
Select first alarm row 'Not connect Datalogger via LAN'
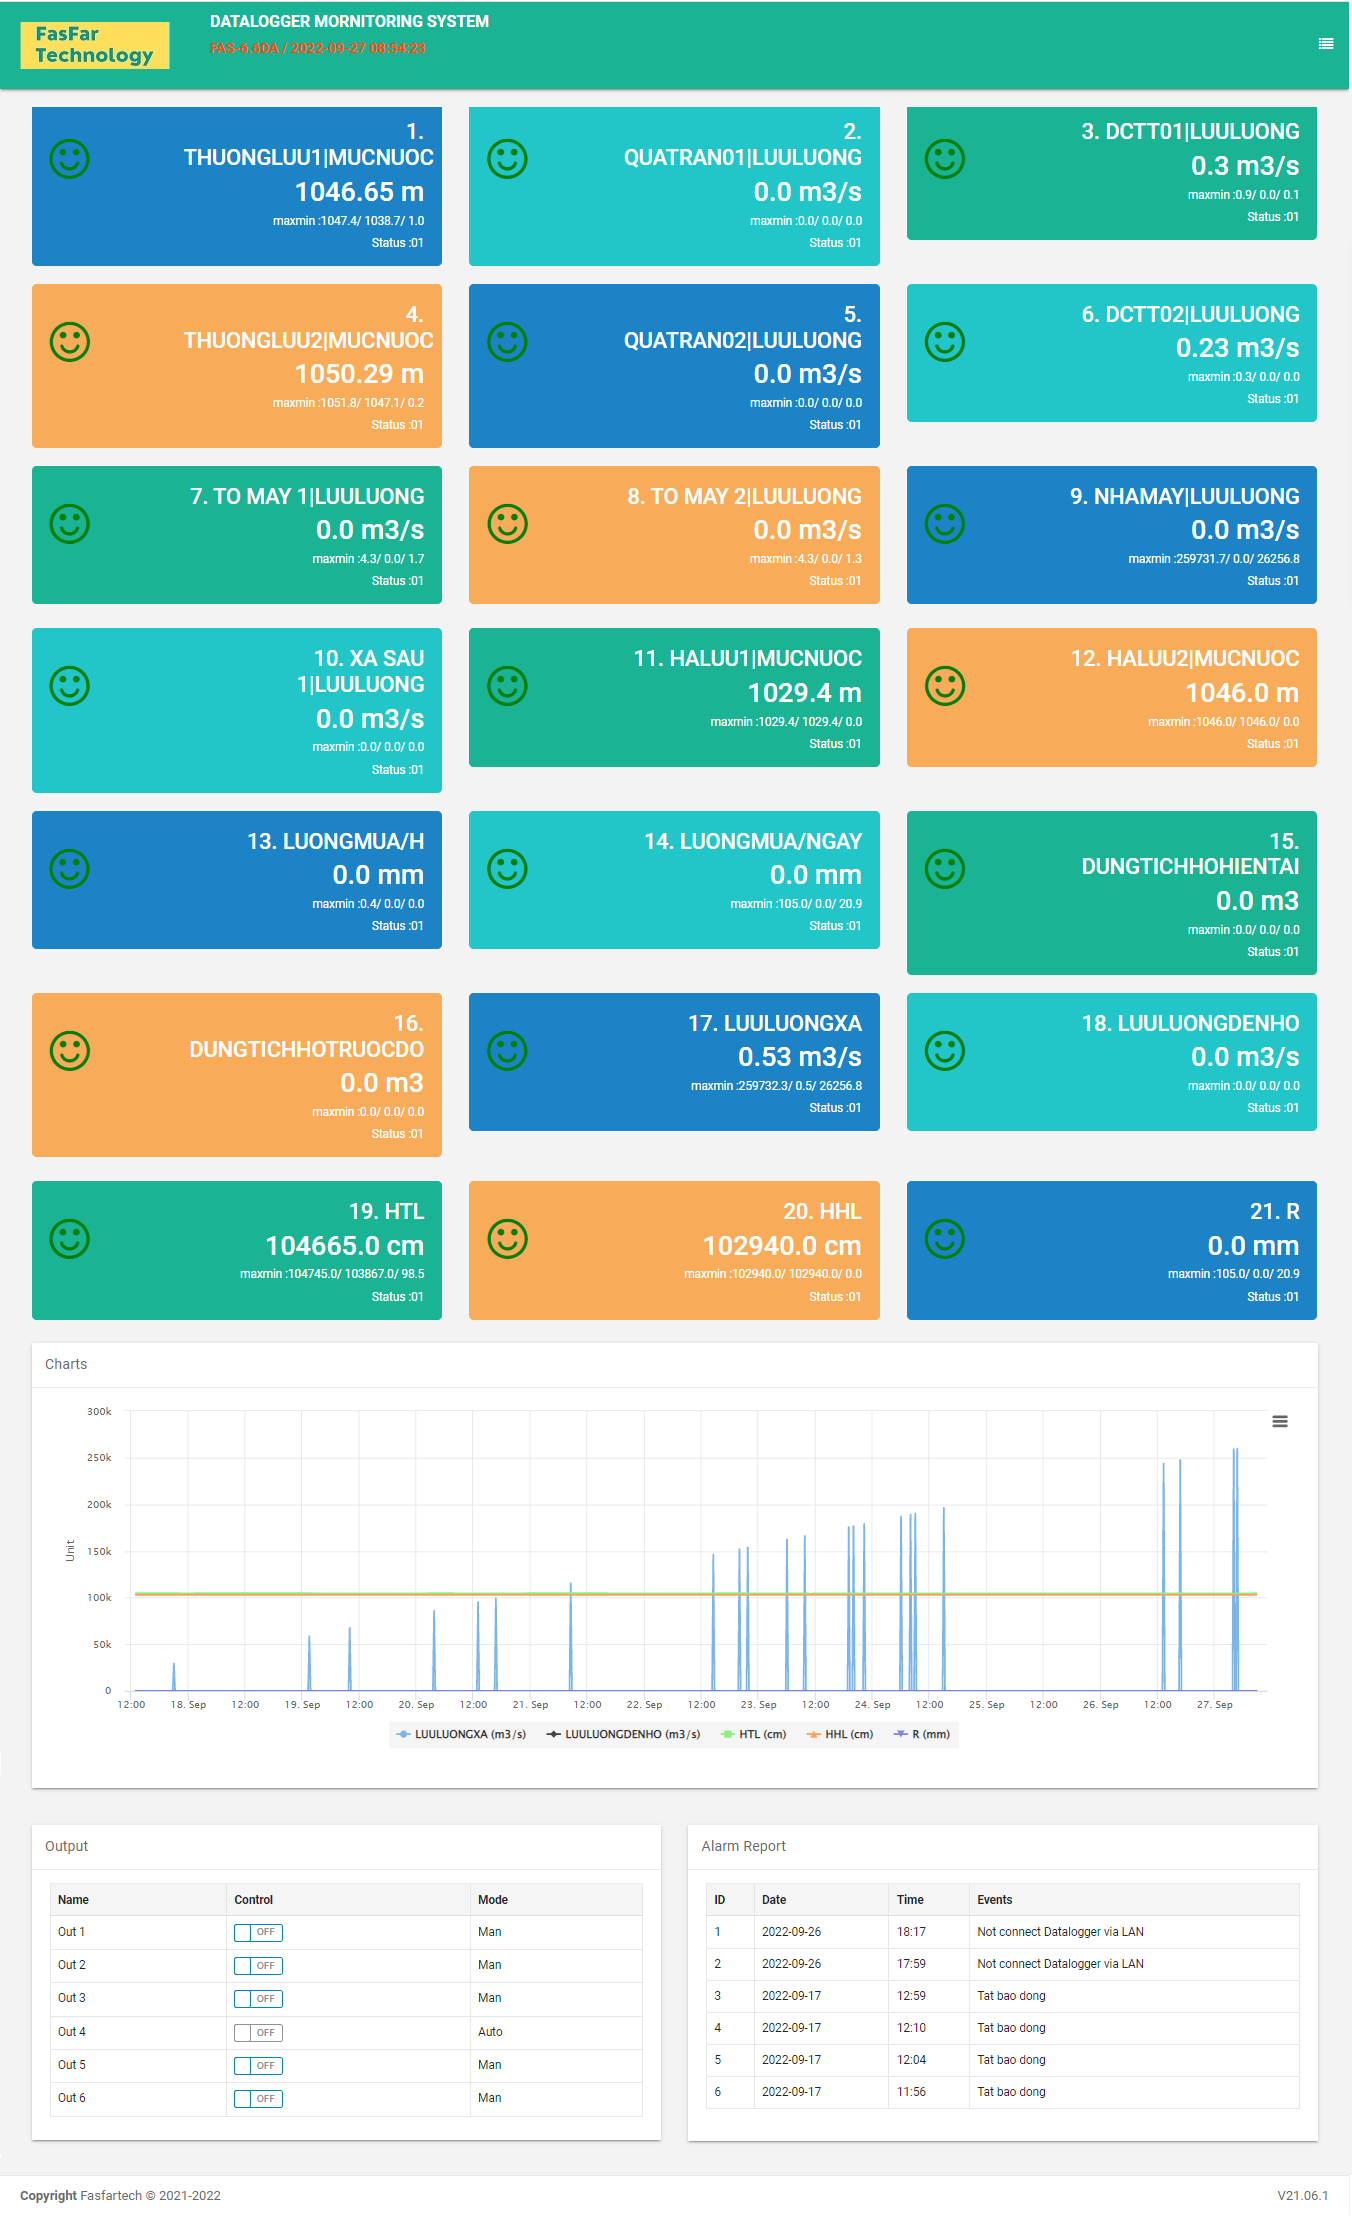coord(1060,1932)
